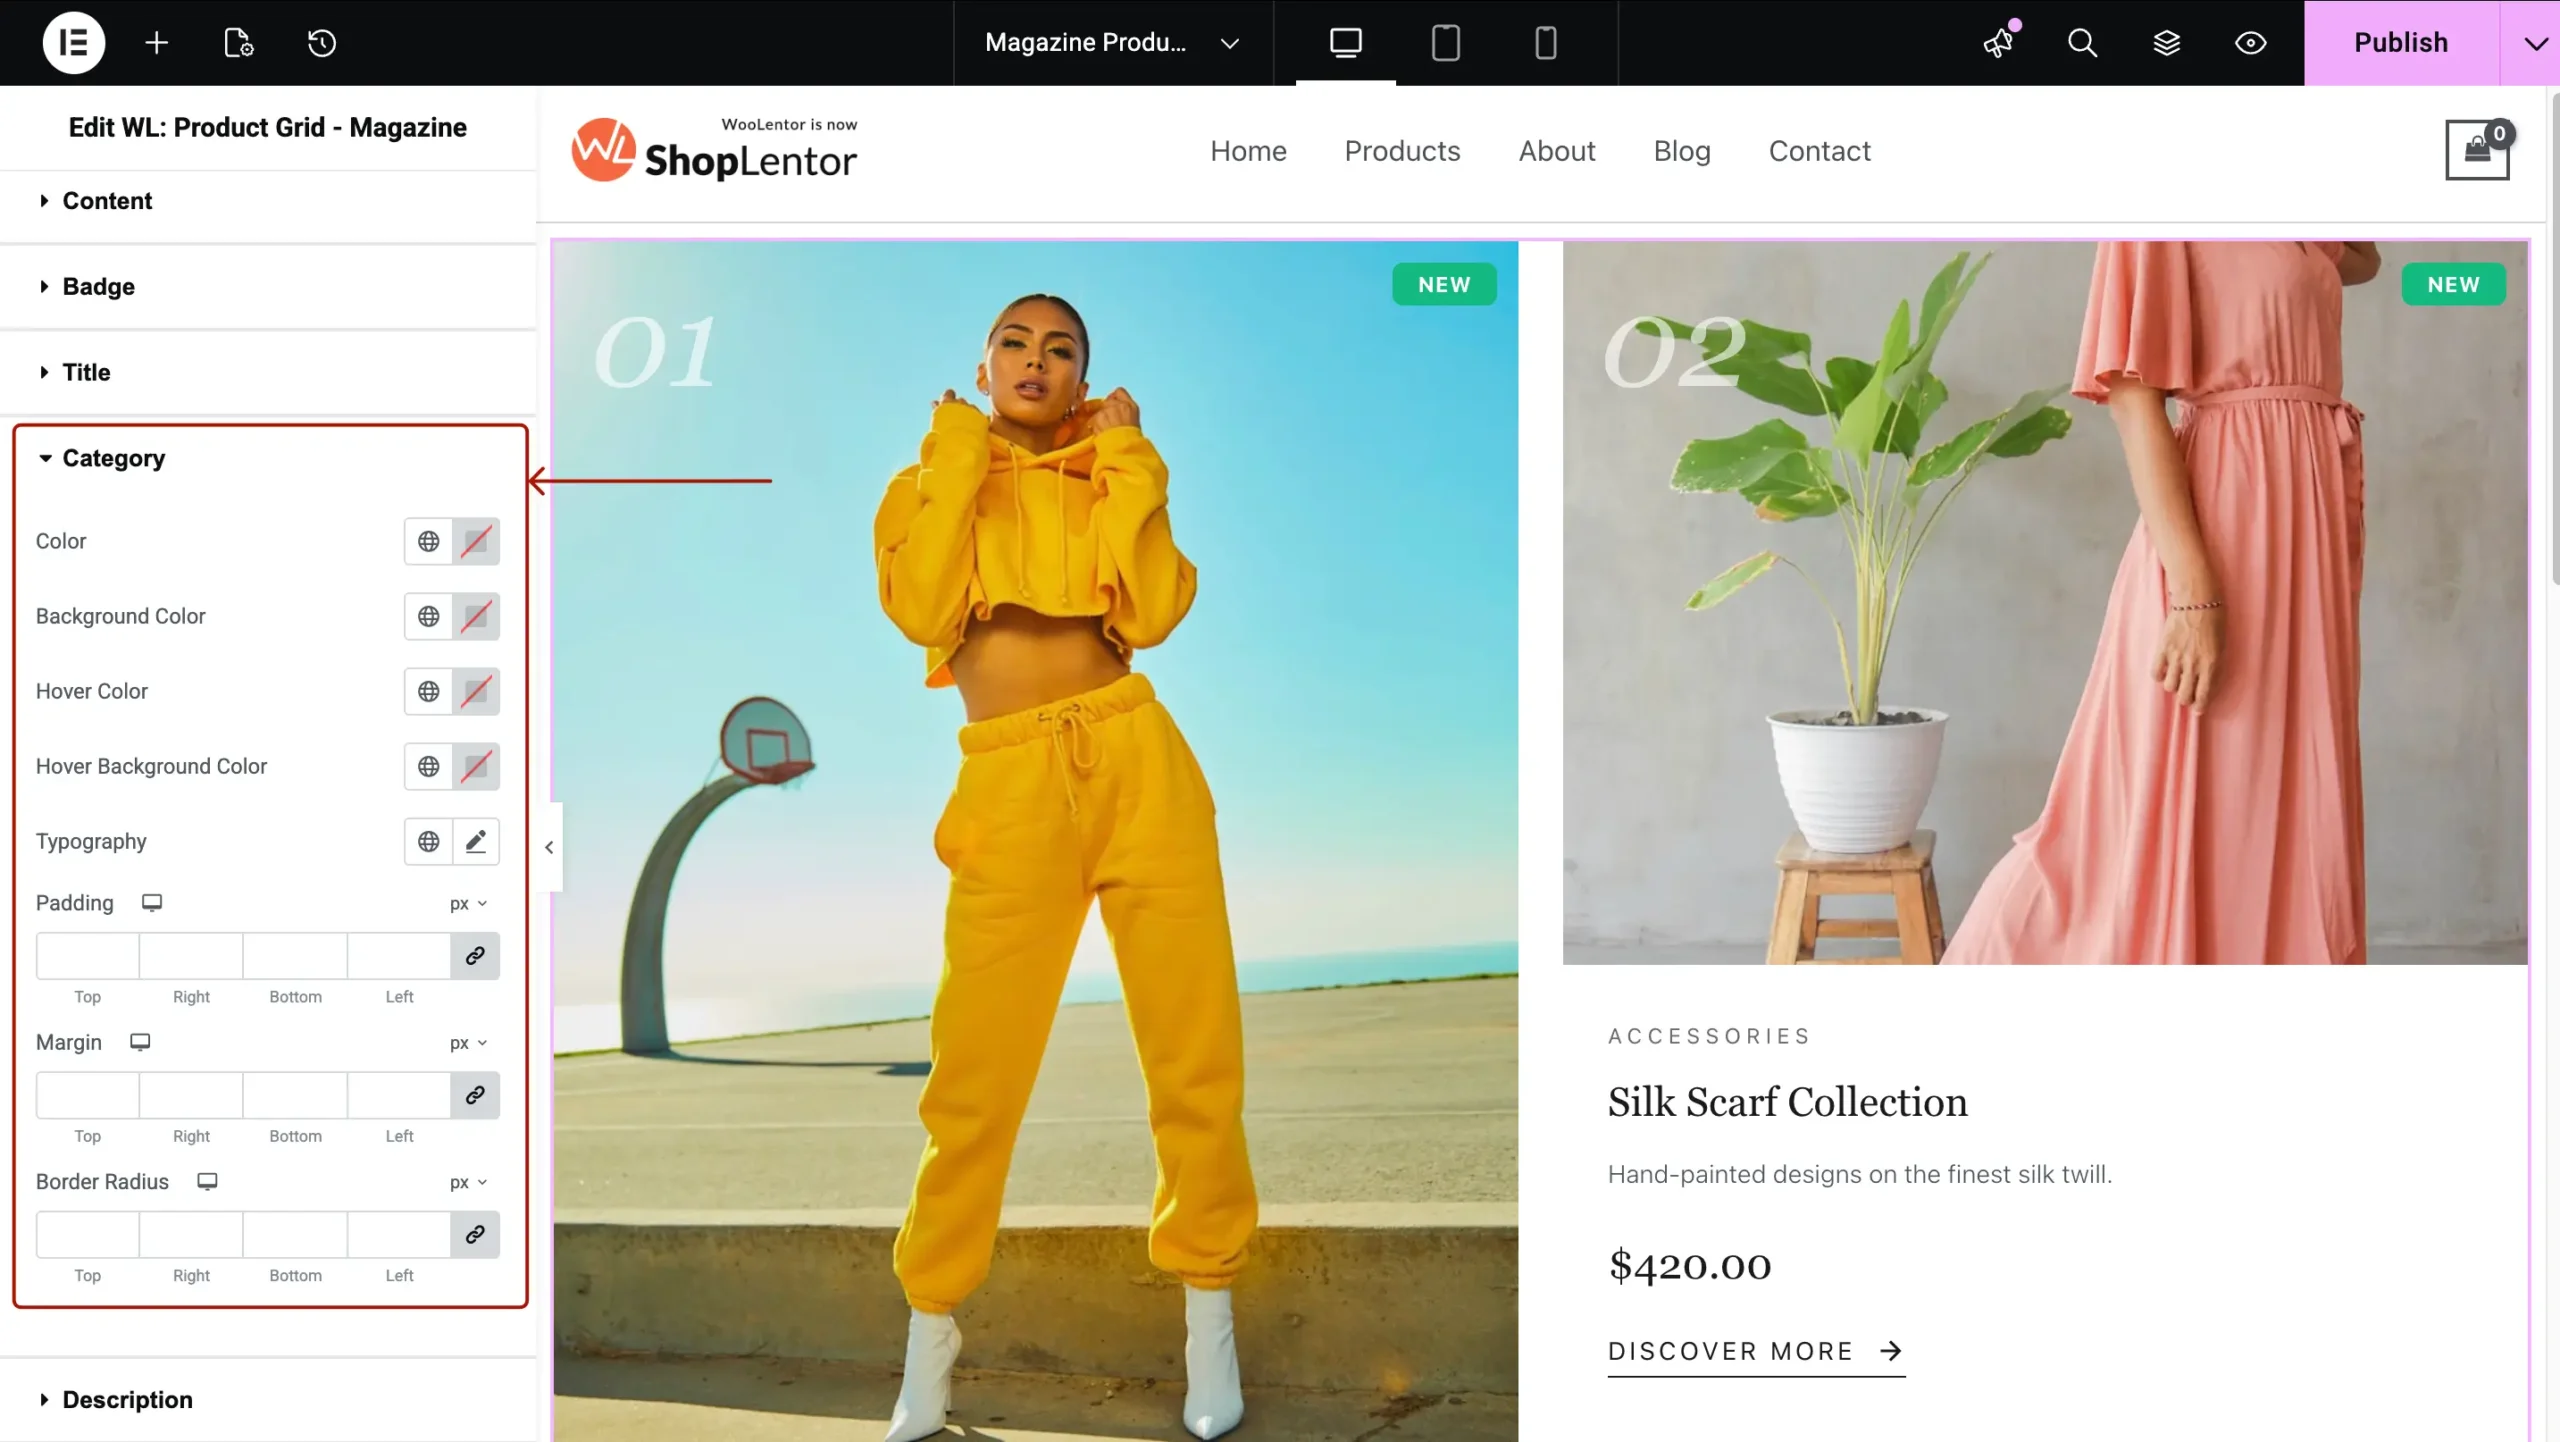Open the Padding px unit dropdown

point(468,903)
